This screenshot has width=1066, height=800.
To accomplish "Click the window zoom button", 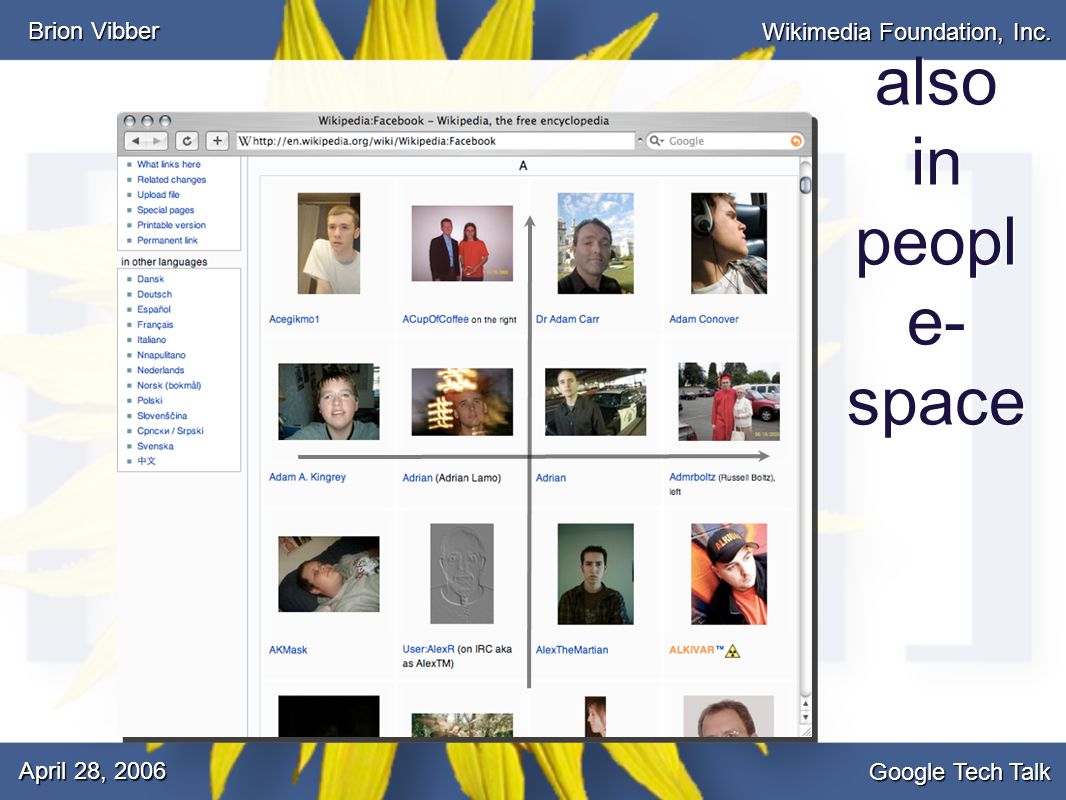I will (165, 121).
